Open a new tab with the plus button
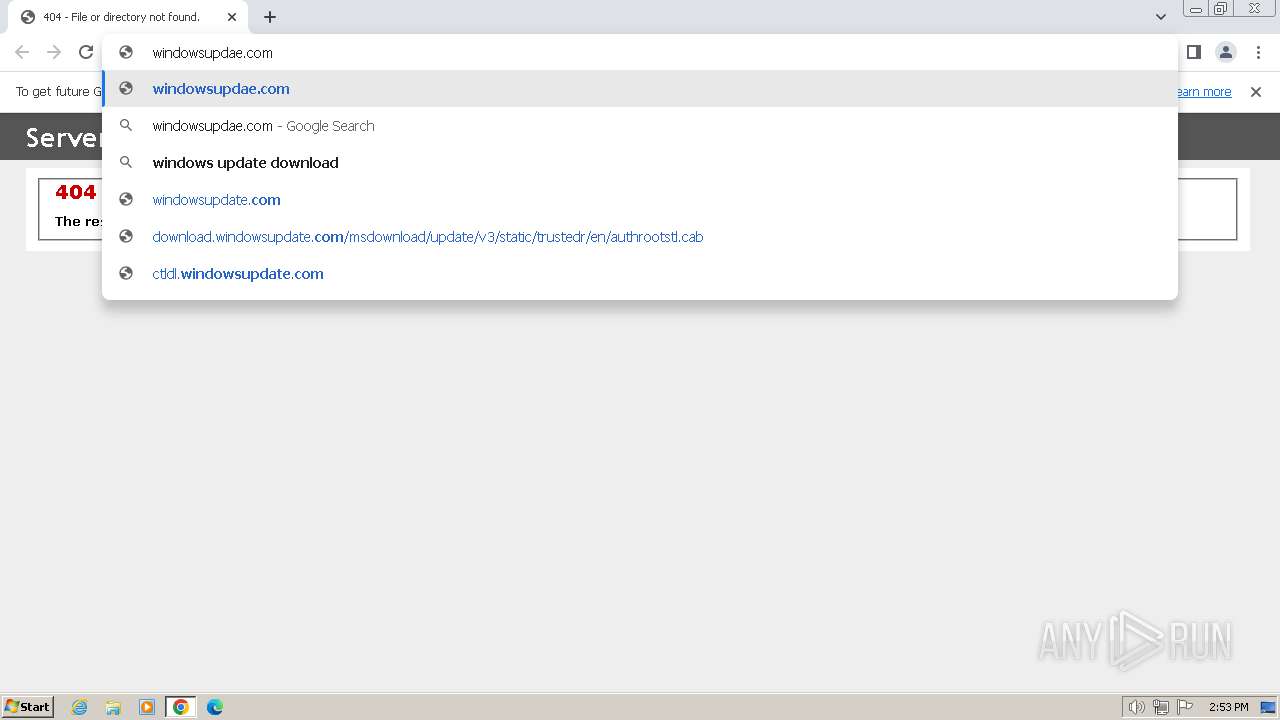Viewport: 1280px width, 720px height. [270, 17]
